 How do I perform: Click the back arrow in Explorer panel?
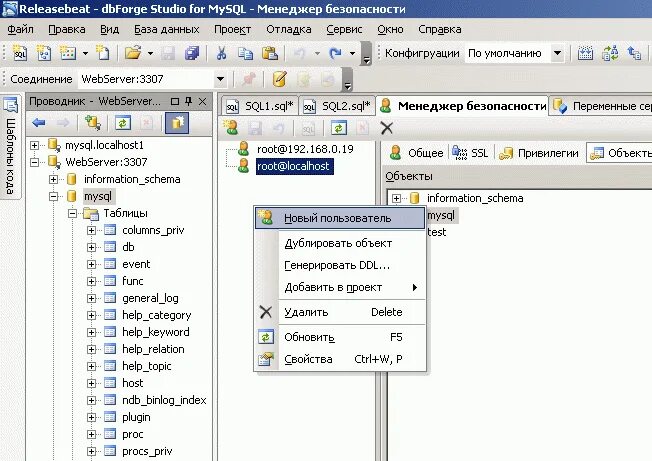point(39,123)
